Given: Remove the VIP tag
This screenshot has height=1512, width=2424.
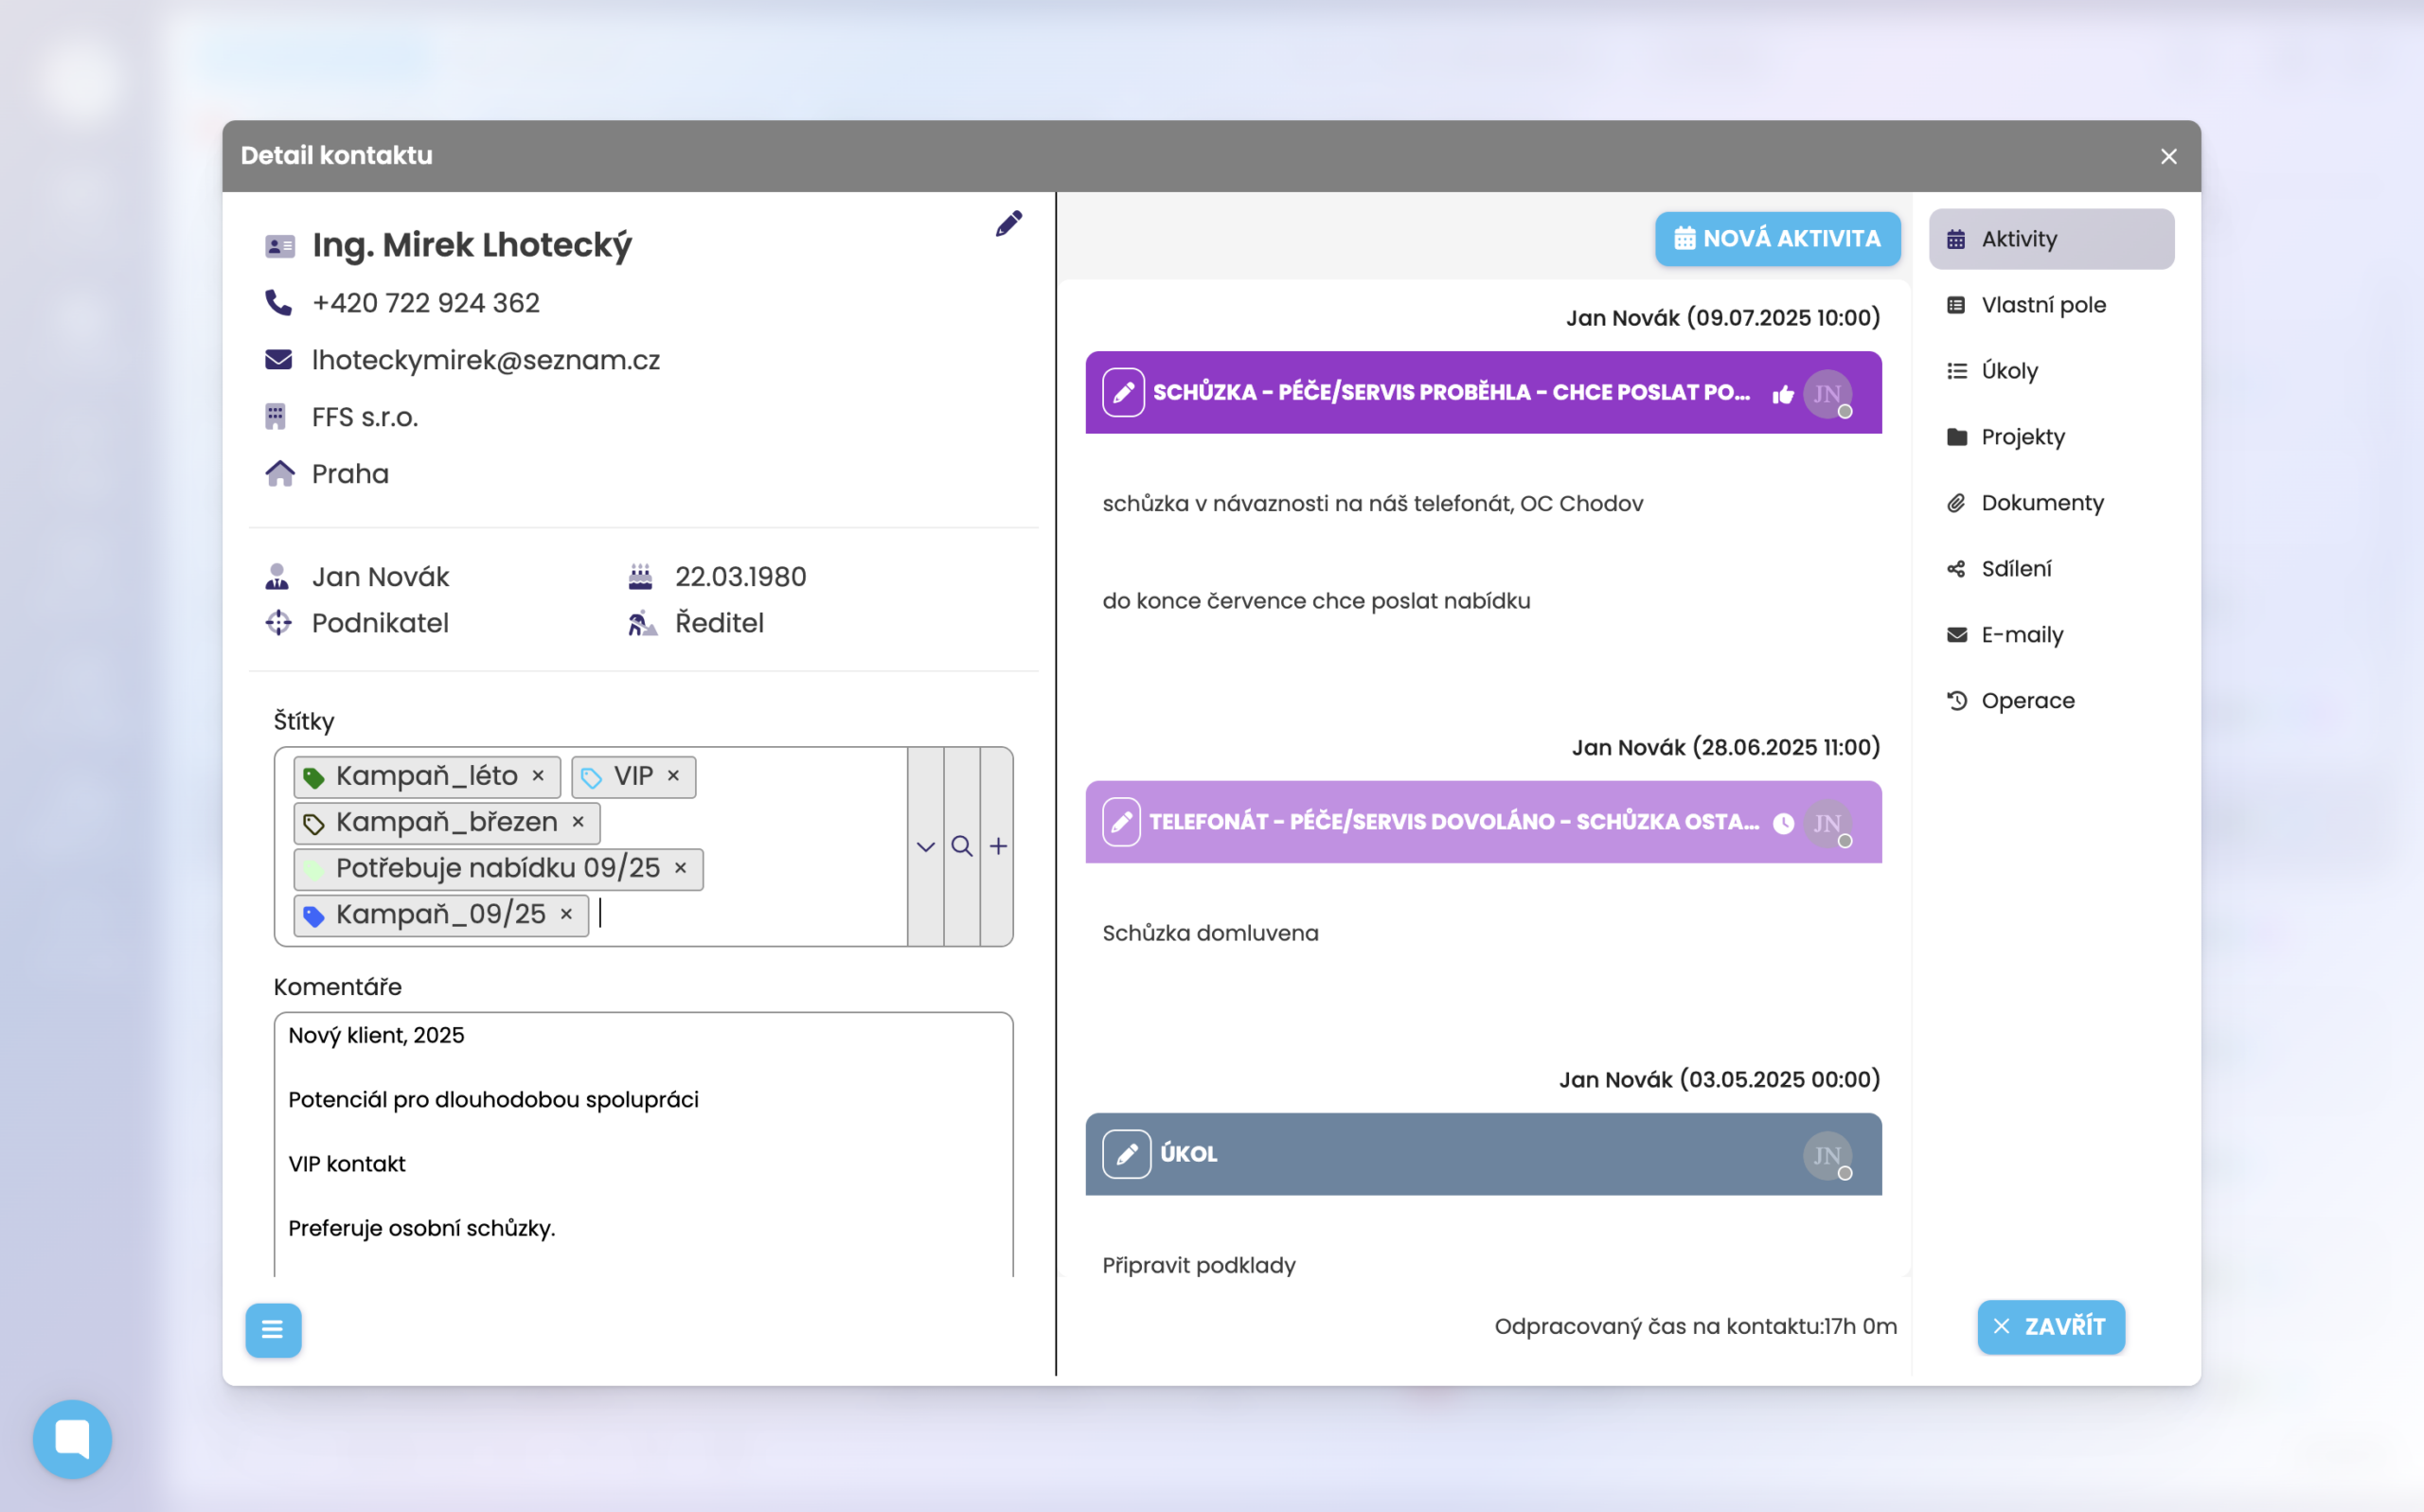Looking at the screenshot, I should point(673,776).
